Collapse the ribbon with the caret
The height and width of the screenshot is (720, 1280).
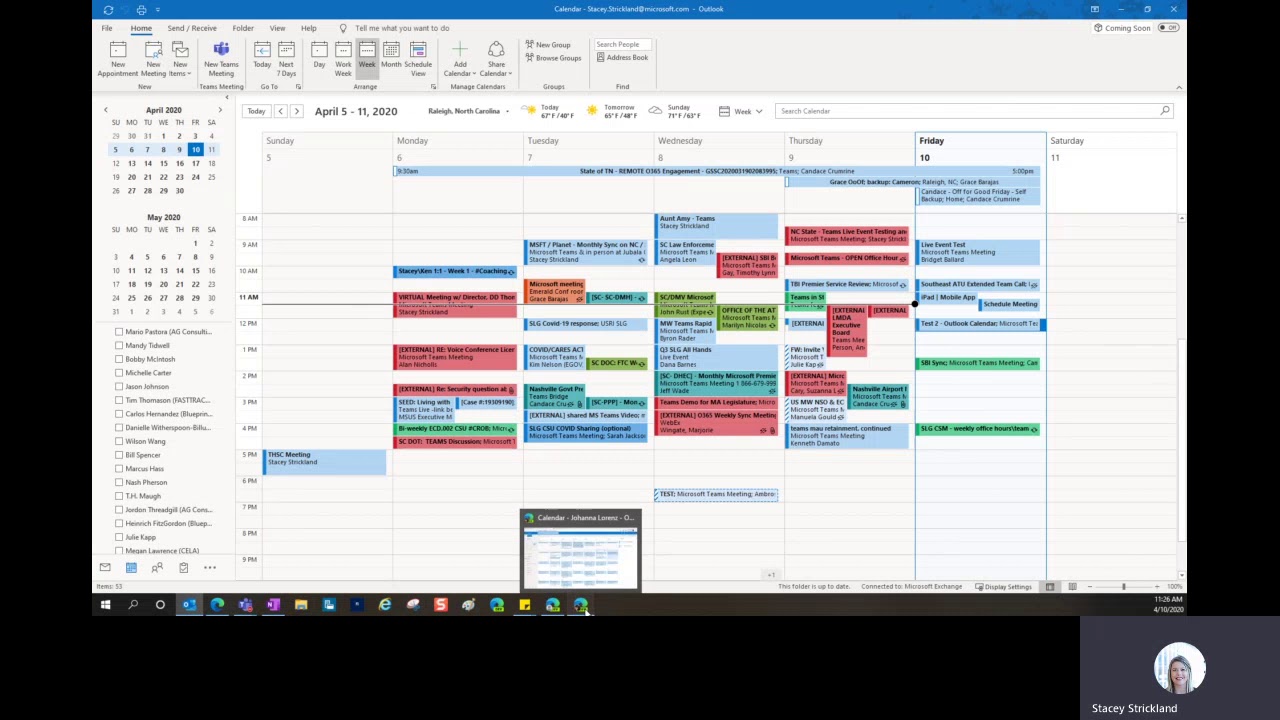point(1178,88)
